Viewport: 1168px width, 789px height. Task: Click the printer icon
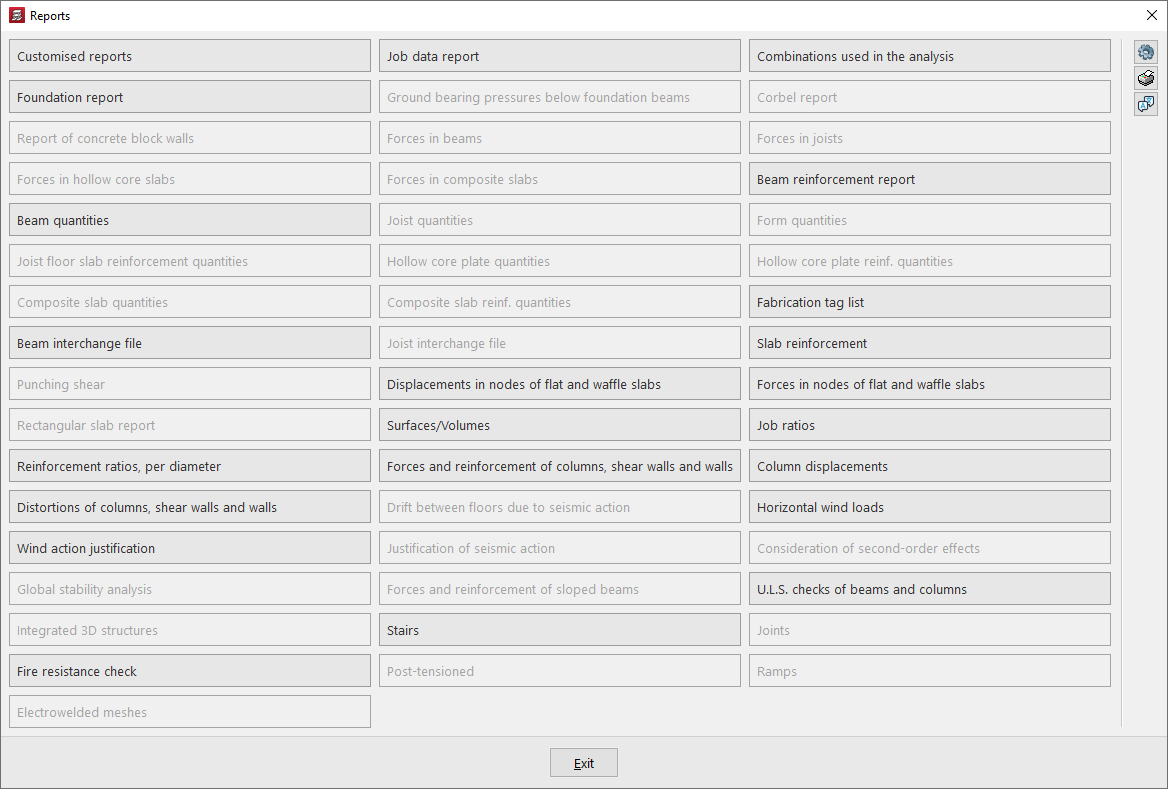pos(1146,78)
